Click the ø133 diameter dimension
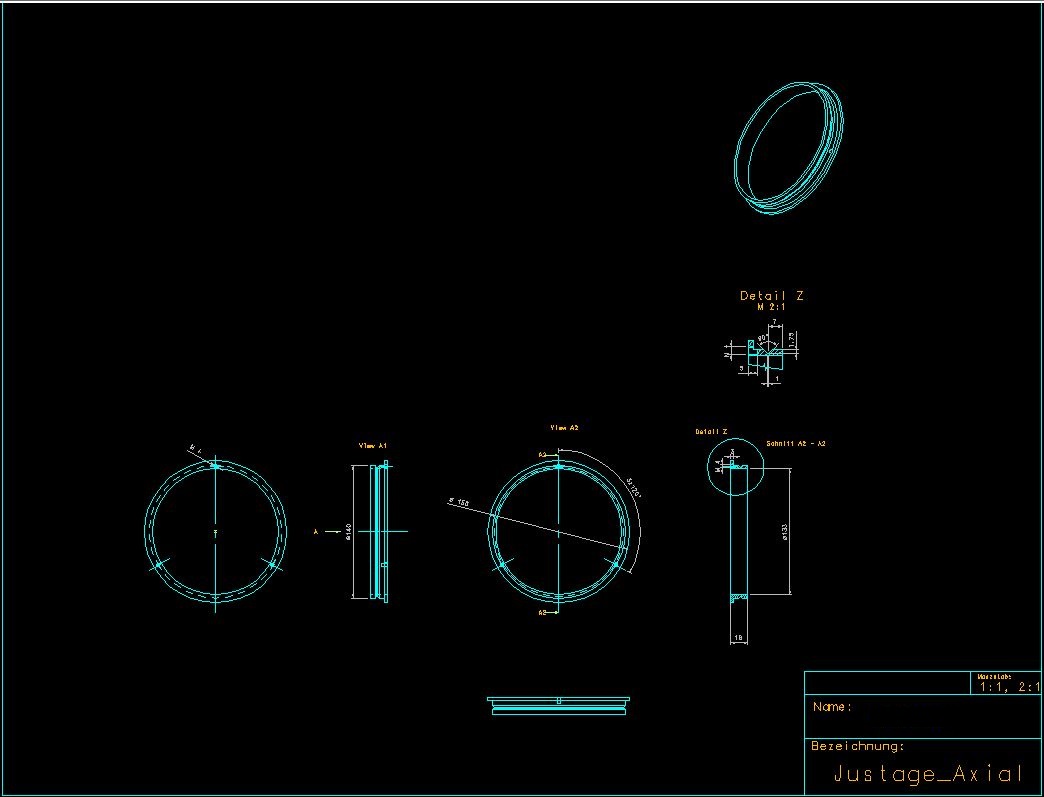 [x=784, y=531]
